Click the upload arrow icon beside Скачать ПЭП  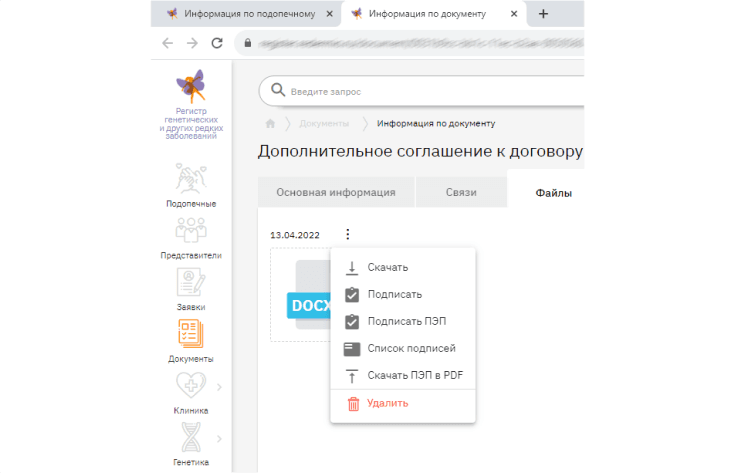pos(352,376)
